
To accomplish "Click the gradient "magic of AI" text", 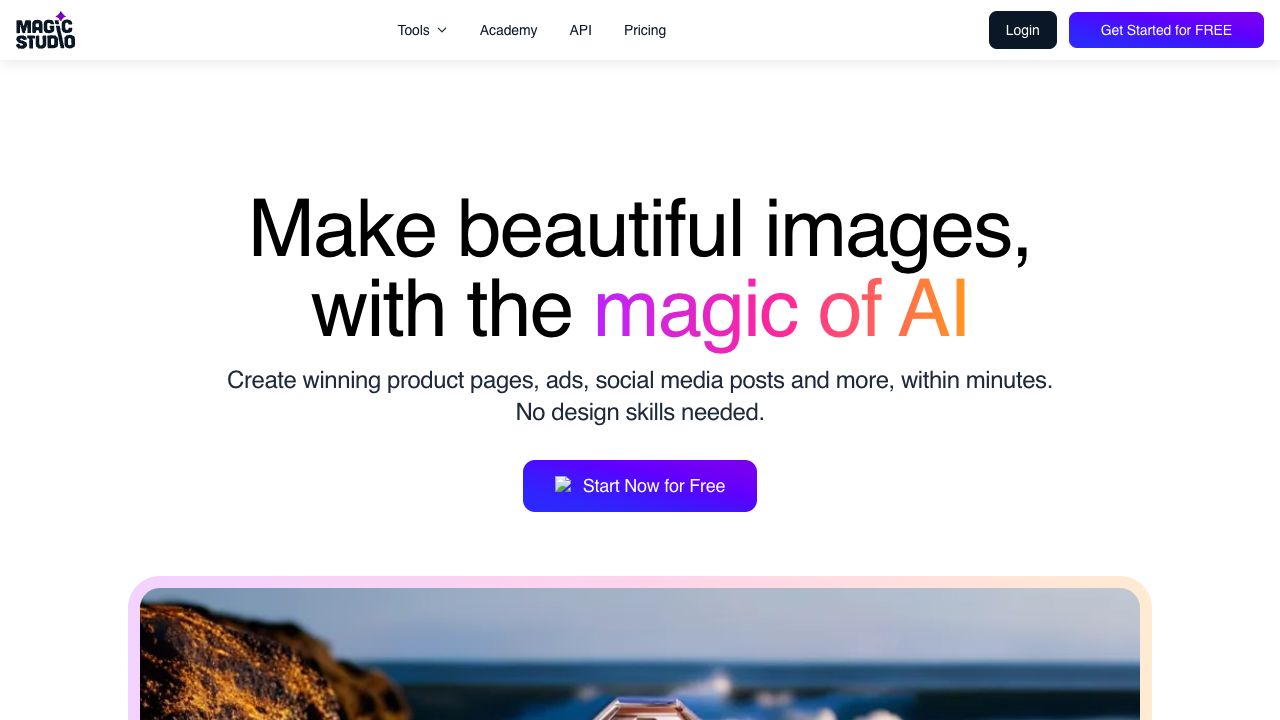I will [781, 309].
